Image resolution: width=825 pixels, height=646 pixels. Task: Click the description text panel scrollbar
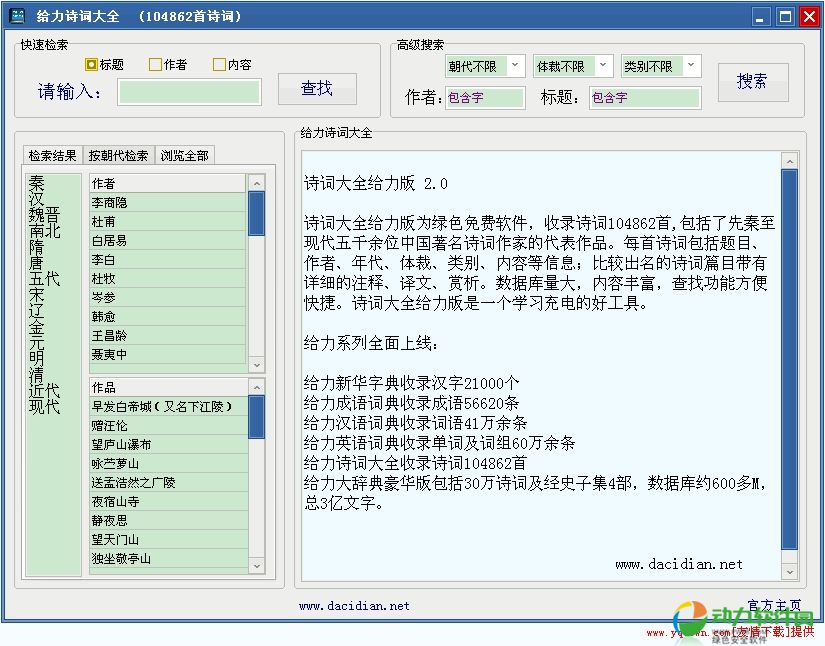coord(789,360)
